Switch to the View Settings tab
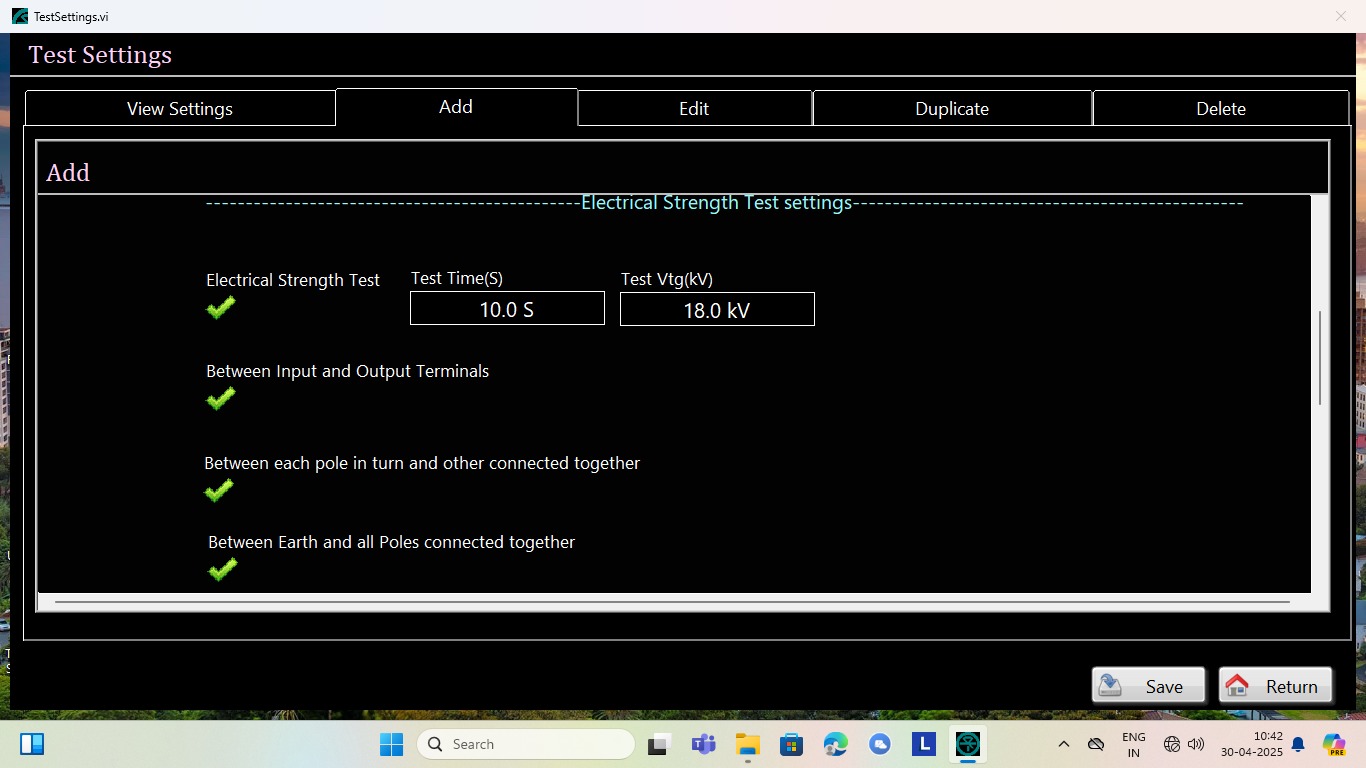The width and height of the screenshot is (1366, 768). 180,109
